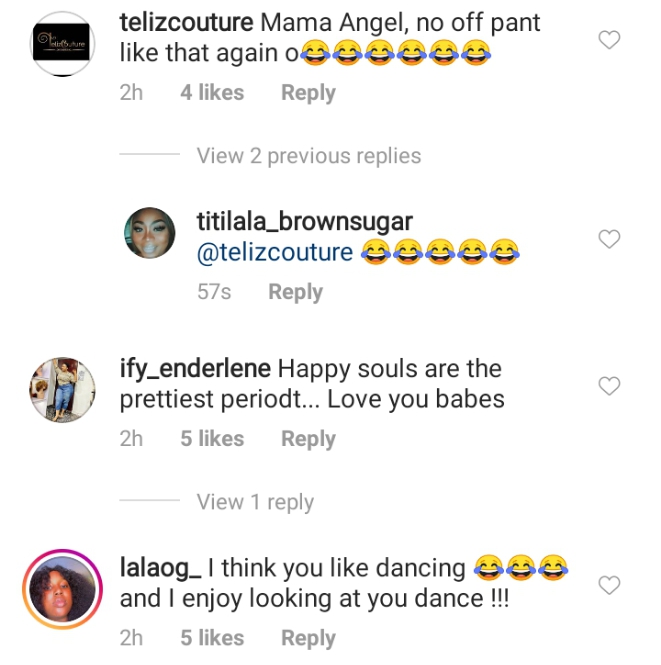Open the @telizcouture mention link
The image size is (661, 665).
[x=275, y=252]
